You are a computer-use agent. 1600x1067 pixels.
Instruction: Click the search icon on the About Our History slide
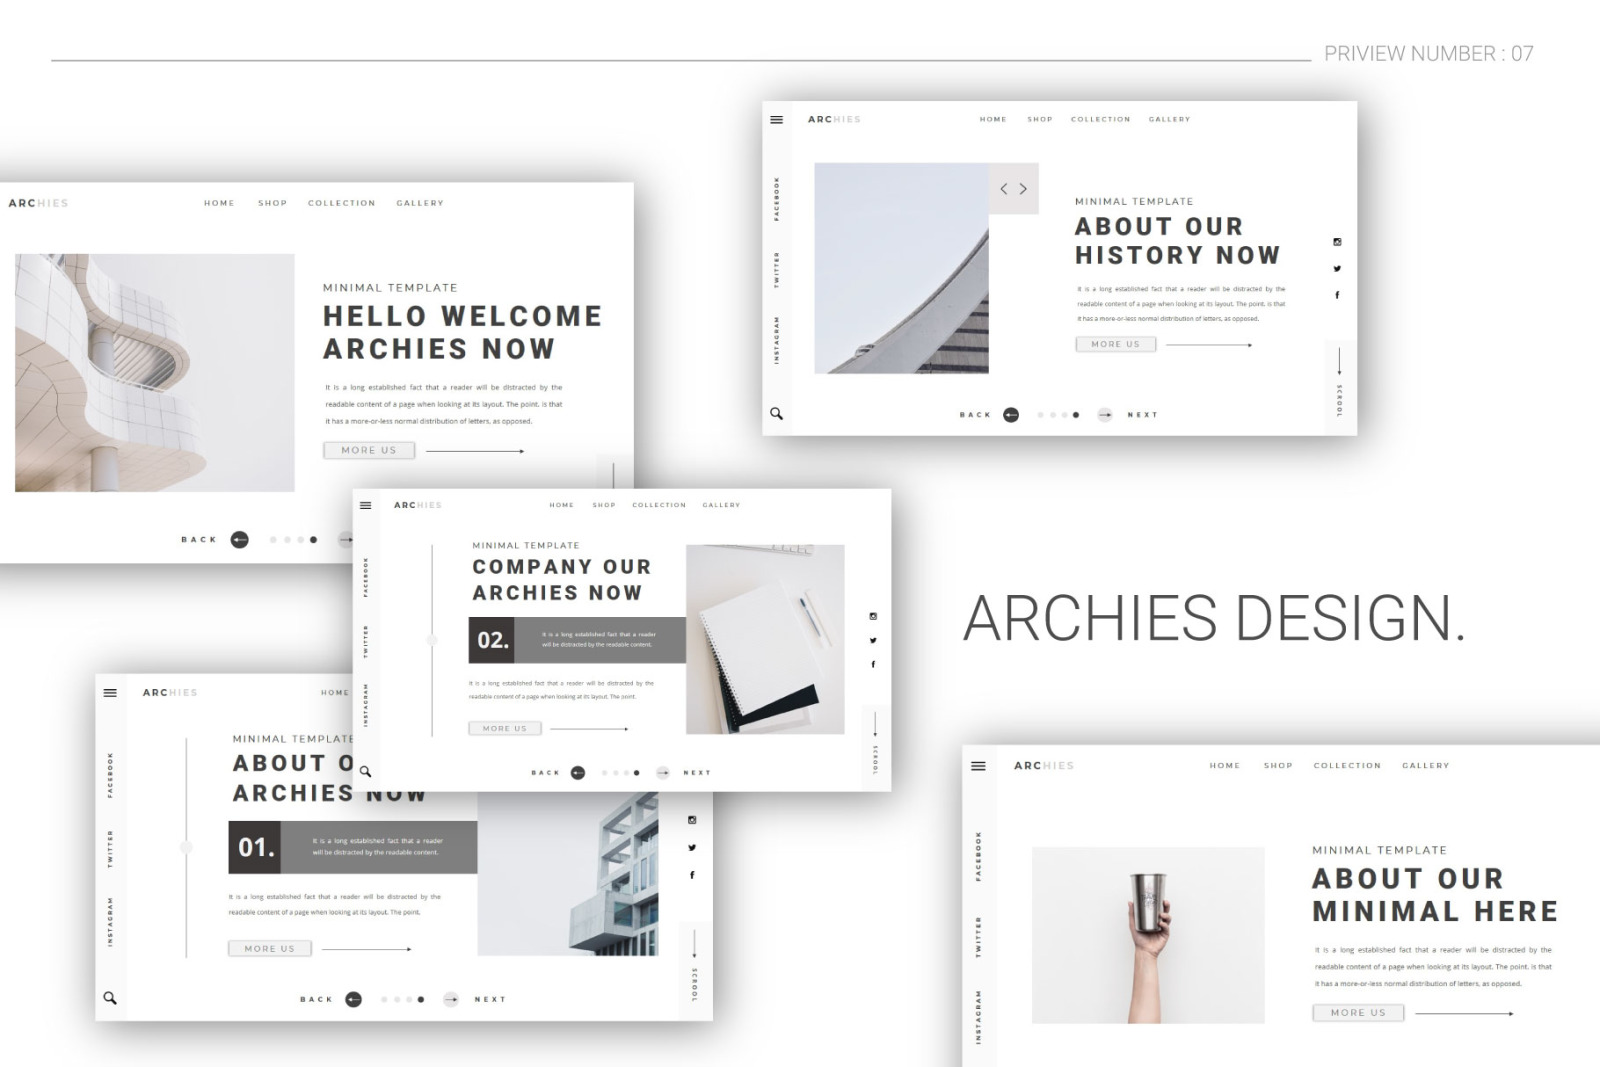tap(776, 413)
